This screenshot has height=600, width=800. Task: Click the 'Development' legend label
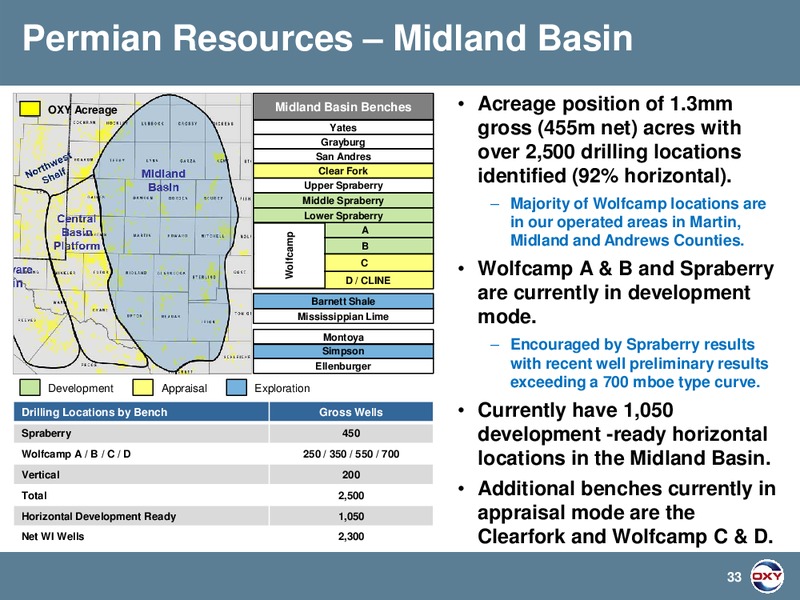pos(81,388)
